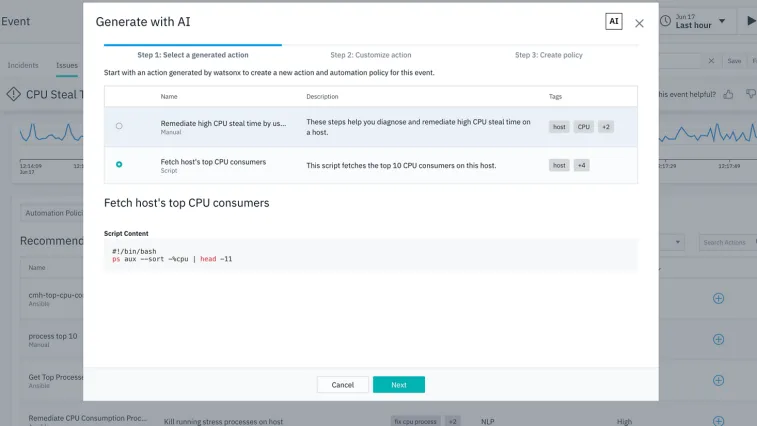Click the host tag in Remediate row

click(x=559, y=127)
